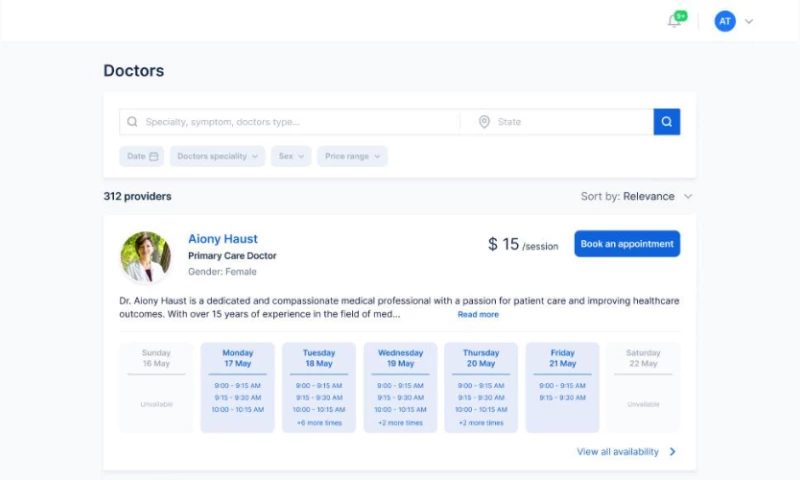Open the notifications bell icon
Image resolution: width=800 pixels, height=480 pixels.
pyautogui.click(x=674, y=21)
